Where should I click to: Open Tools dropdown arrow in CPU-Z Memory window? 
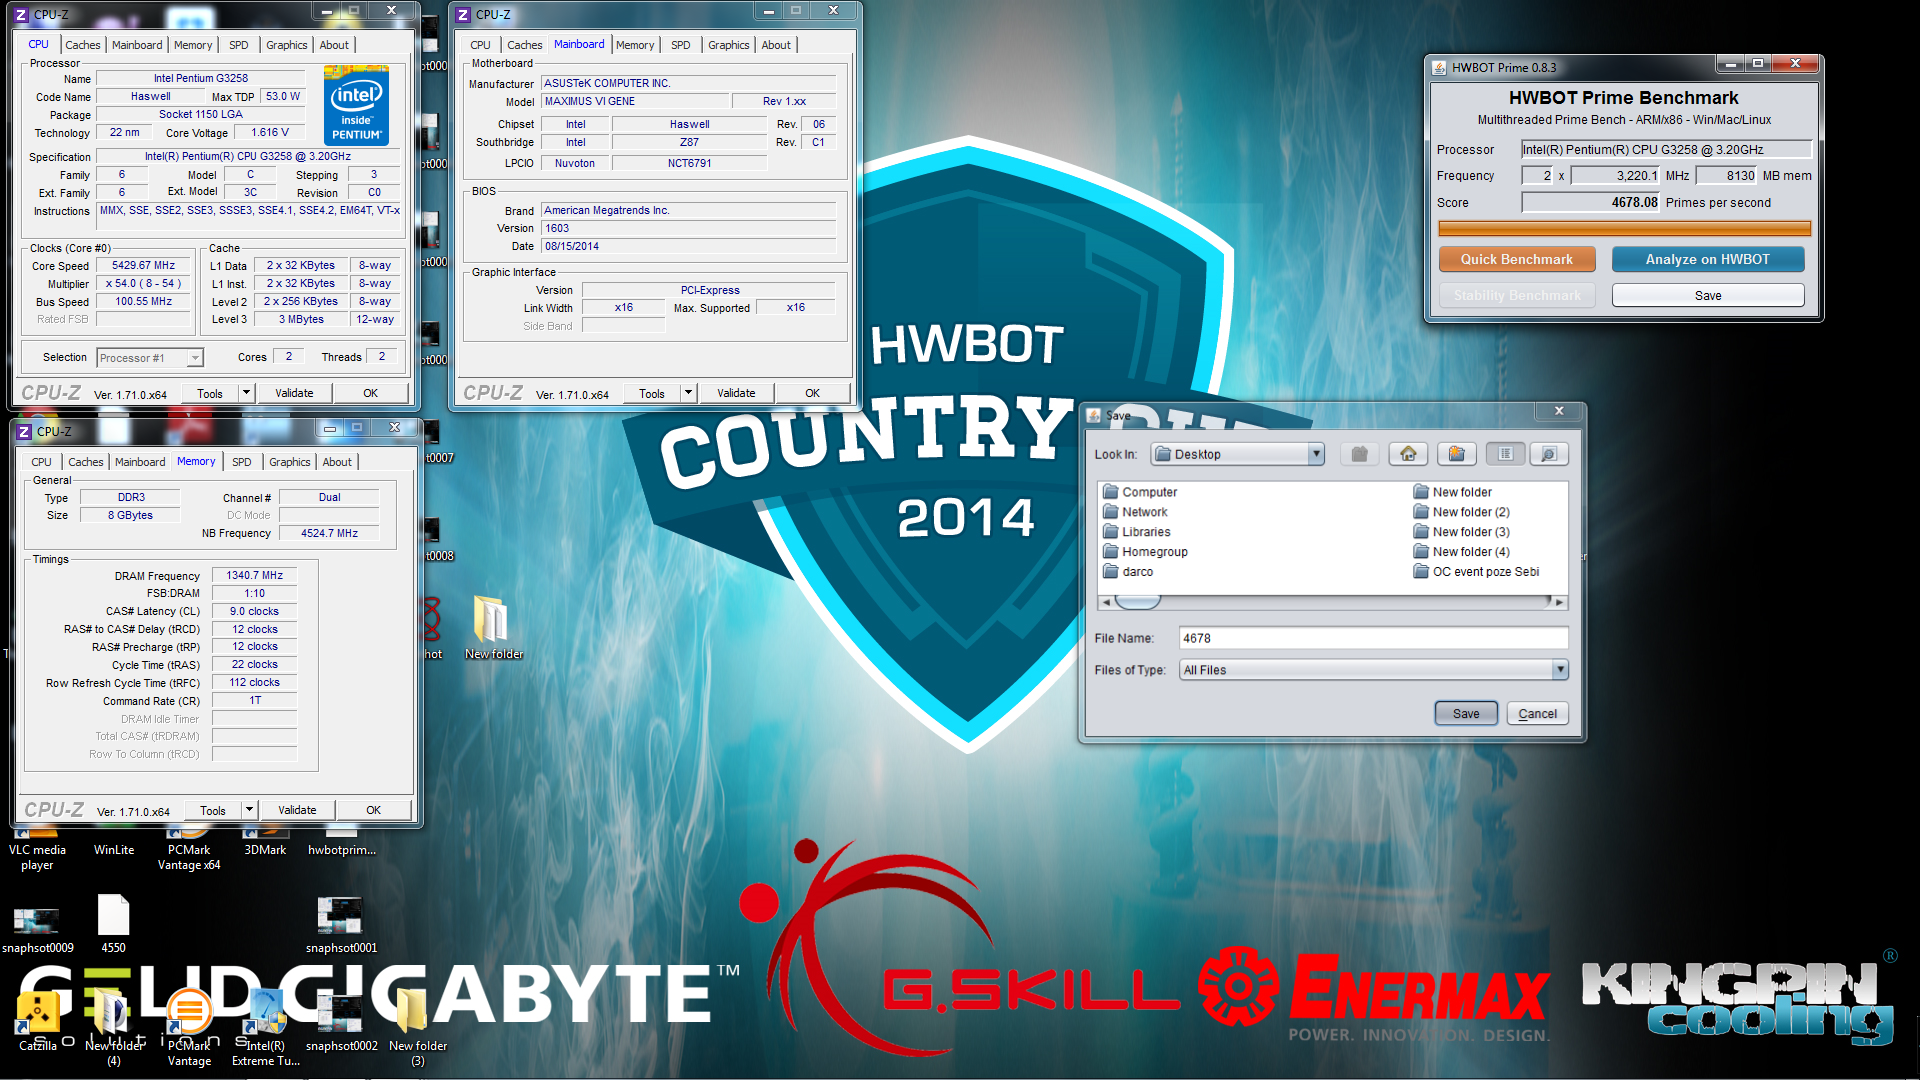[x=249, y=810]
